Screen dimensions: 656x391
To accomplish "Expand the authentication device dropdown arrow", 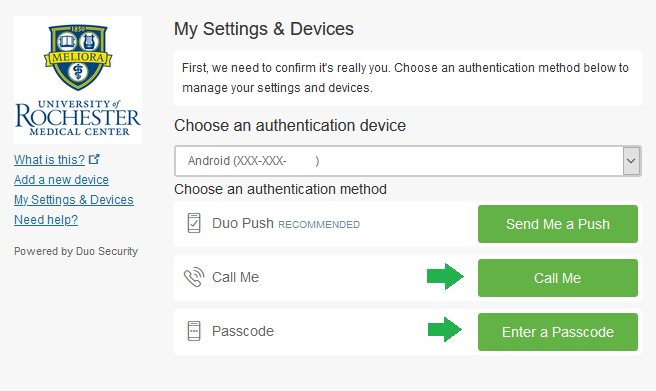I will tap(631, 161).
